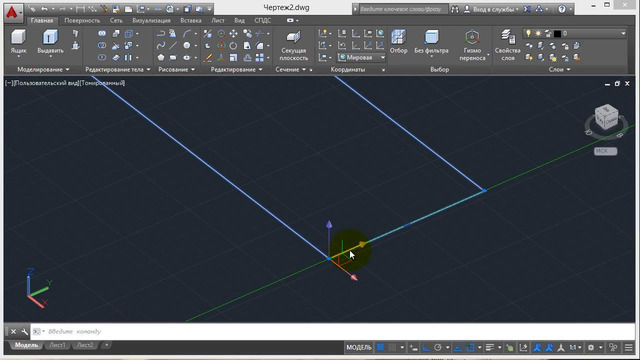Click the Autodesk Exchange X icon
This screenshot has width=640, height=360.
(527, 9)
